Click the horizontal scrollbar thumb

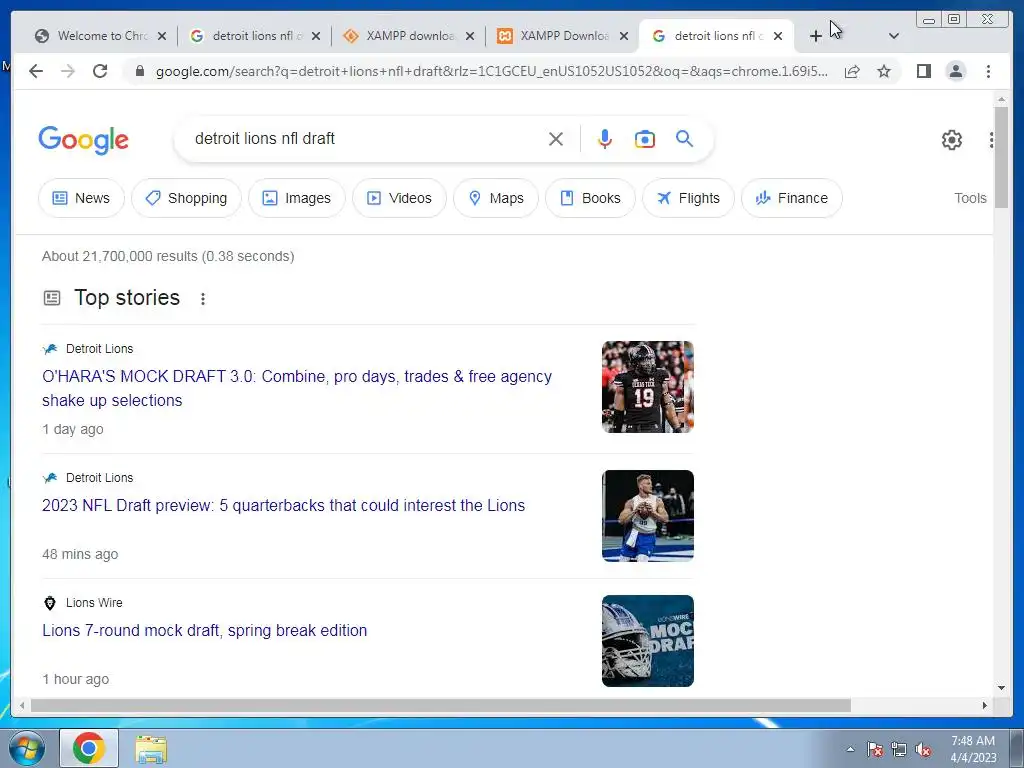441,705
